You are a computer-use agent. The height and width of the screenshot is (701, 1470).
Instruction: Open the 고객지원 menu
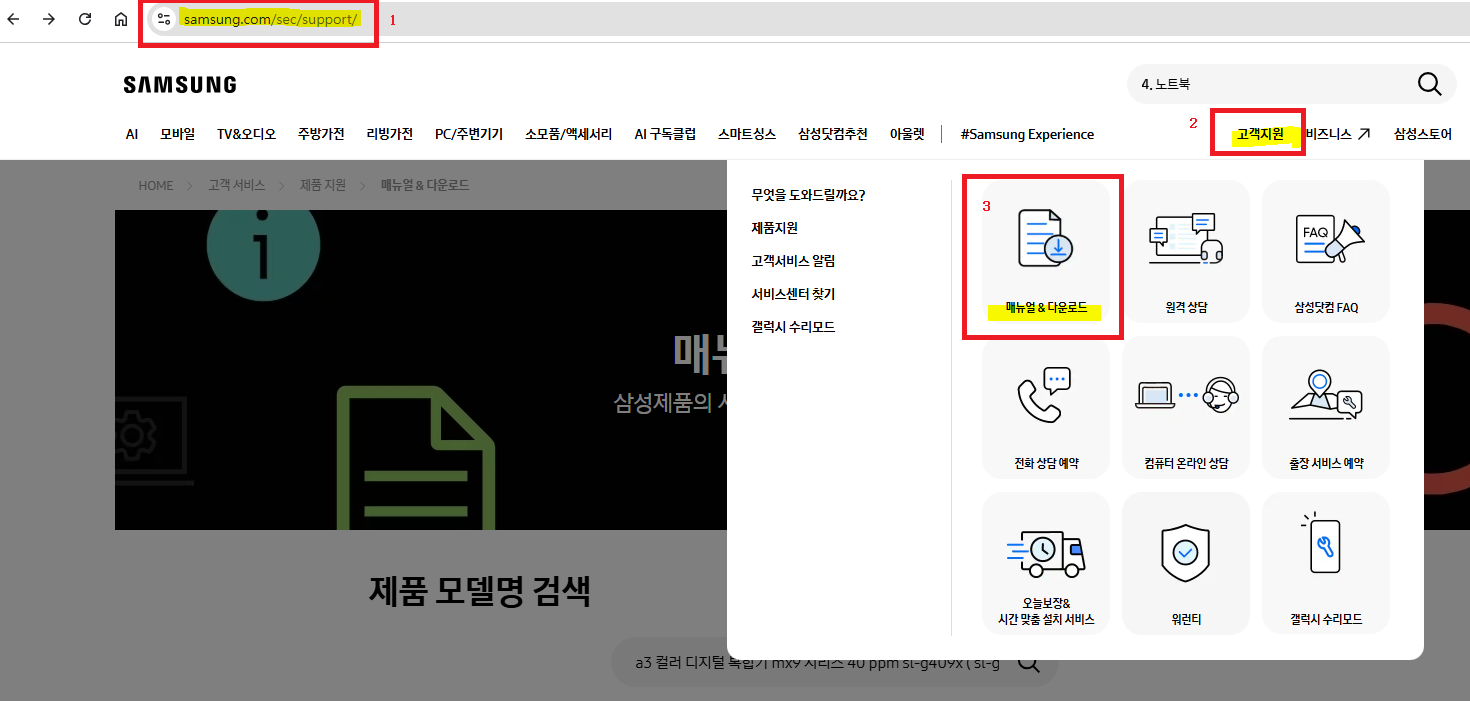[1259, 134]
